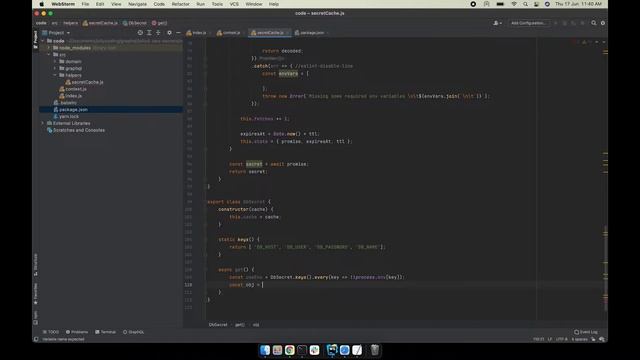Open WebStorm icon in the Dock
Screen dimensions: 640x360
[x=332, y=350]
